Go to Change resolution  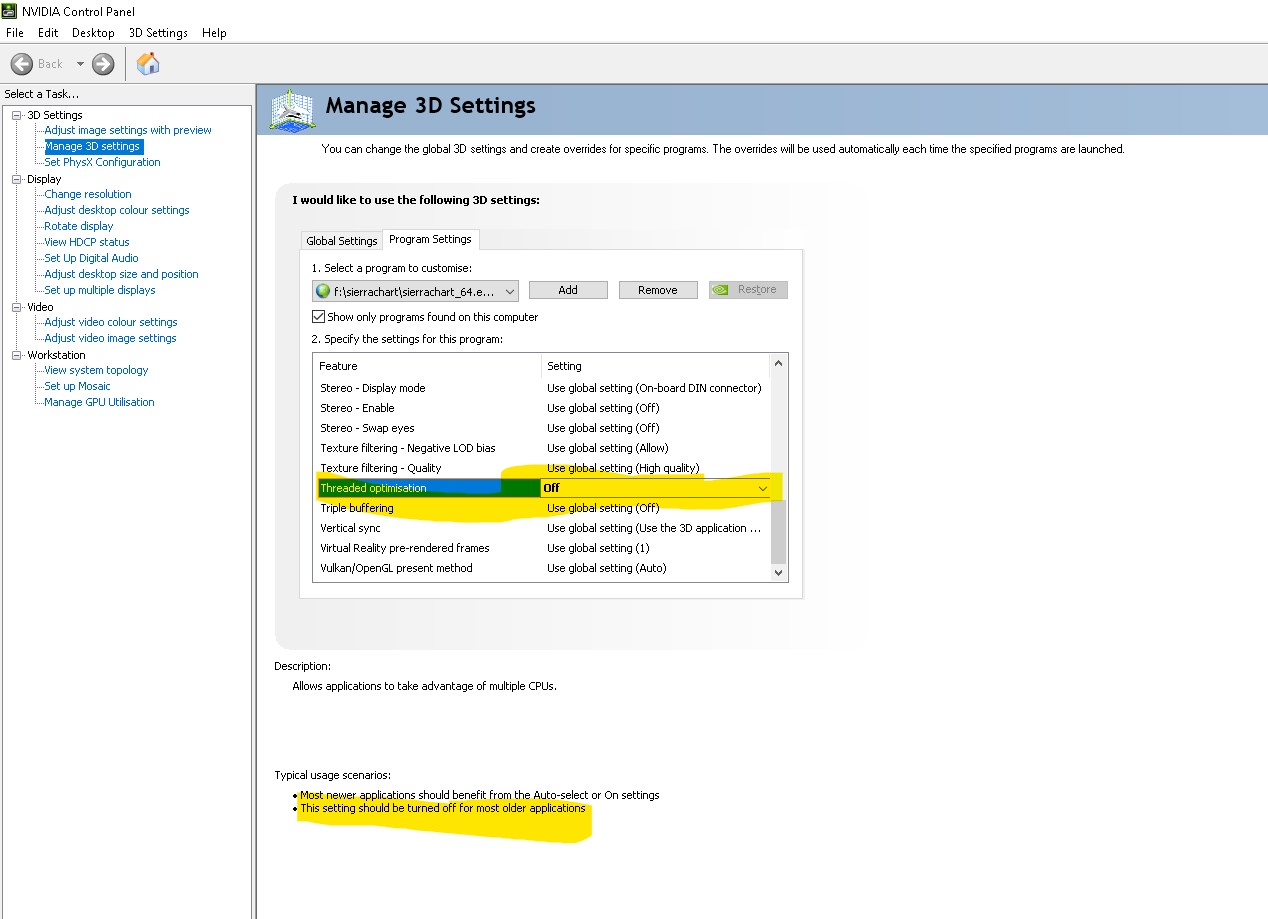(x=88, y=194)
